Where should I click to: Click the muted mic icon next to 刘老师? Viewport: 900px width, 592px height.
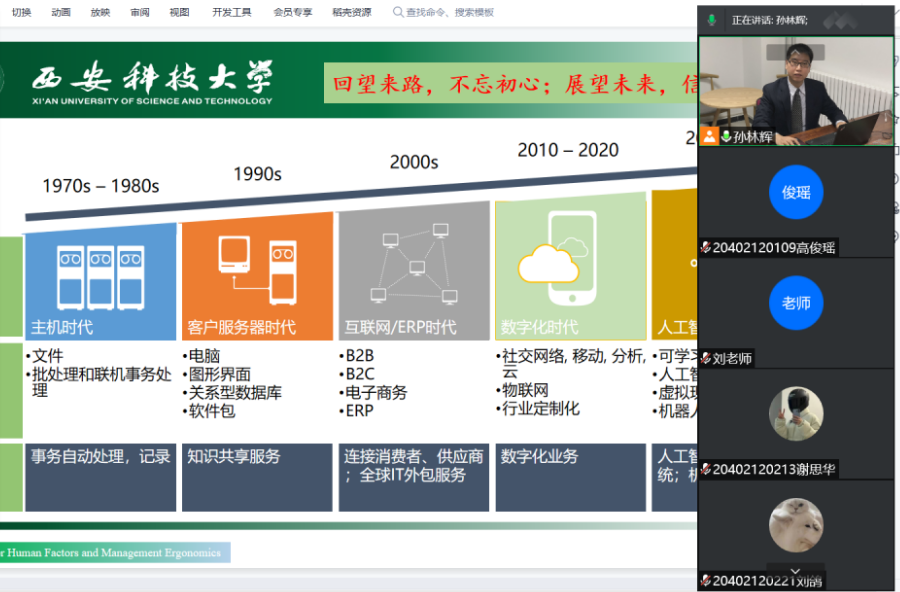pos(706,358)
